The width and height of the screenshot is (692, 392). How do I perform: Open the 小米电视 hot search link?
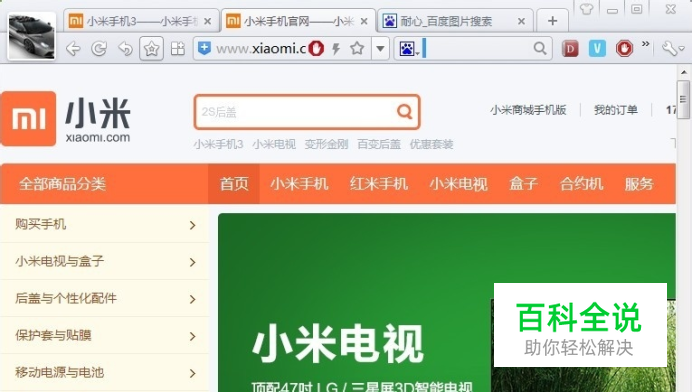pos(274,144)
